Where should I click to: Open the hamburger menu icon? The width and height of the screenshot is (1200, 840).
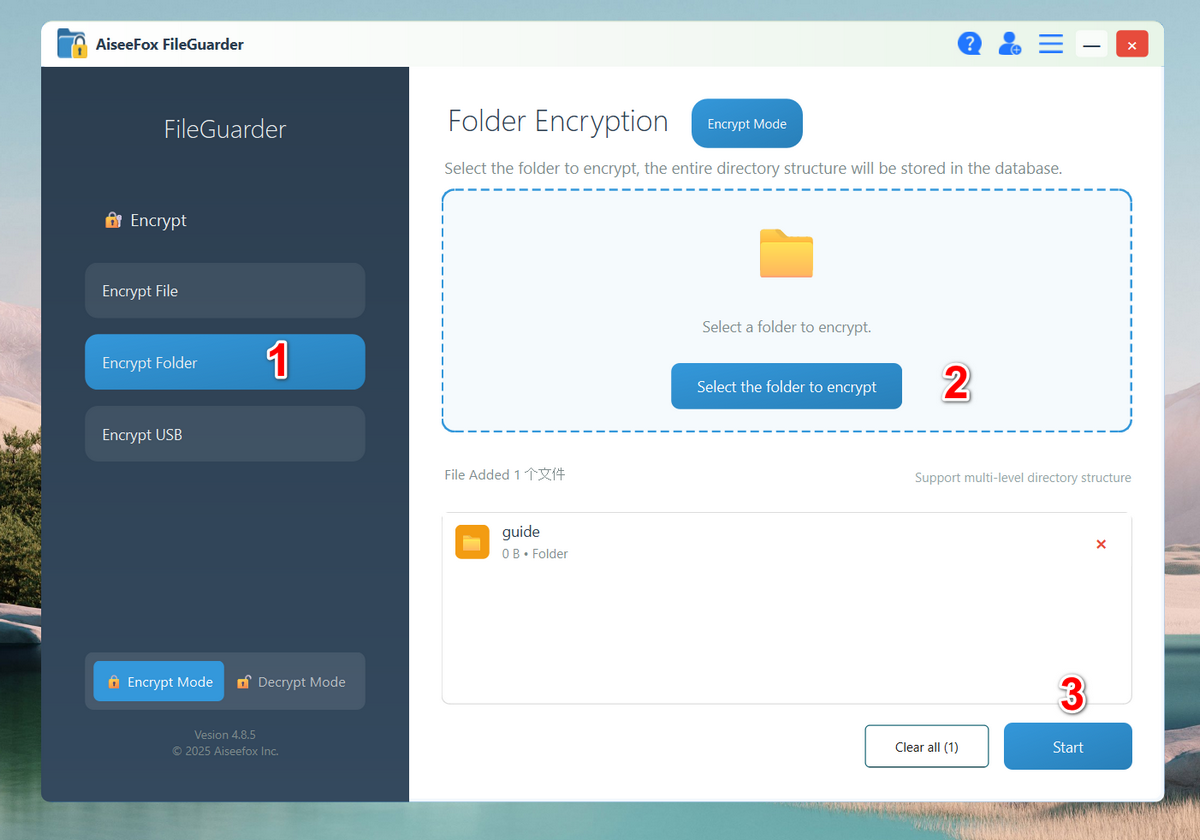(x=1050, y=43)
